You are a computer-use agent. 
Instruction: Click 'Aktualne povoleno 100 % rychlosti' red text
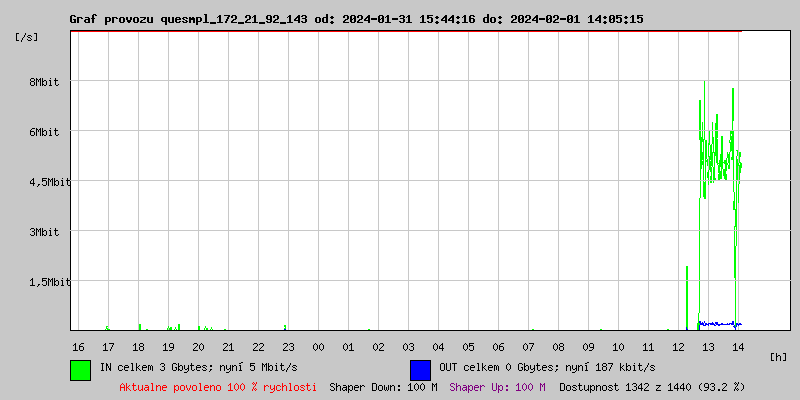coord(218,387)
